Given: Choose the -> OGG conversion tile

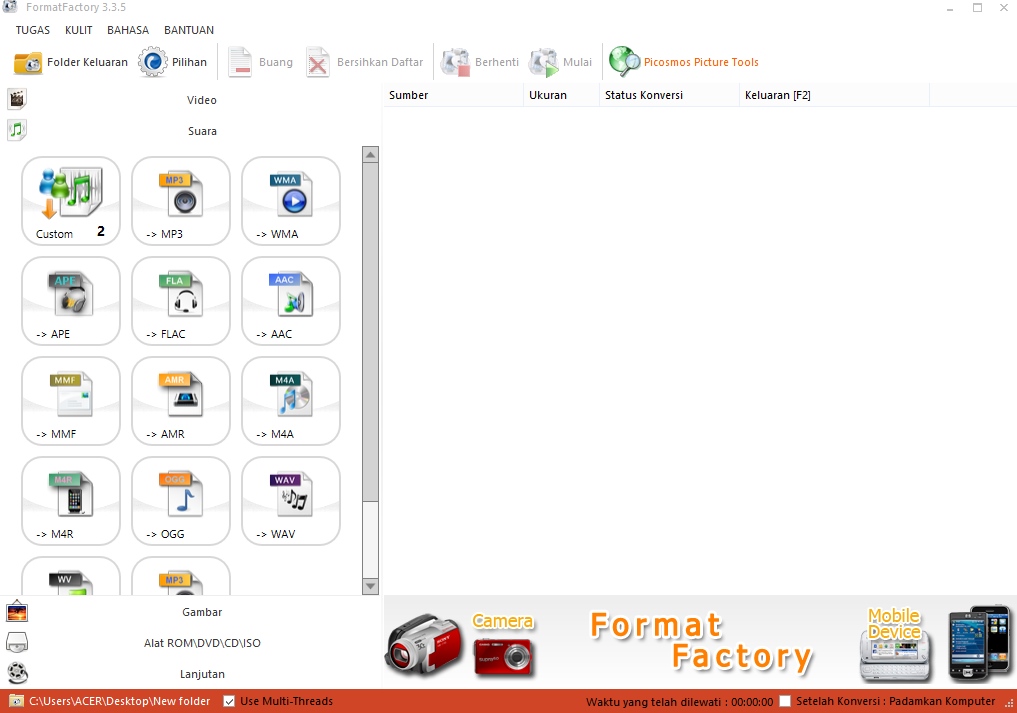Looking at the screenshot, I should [x=181, y=501].
